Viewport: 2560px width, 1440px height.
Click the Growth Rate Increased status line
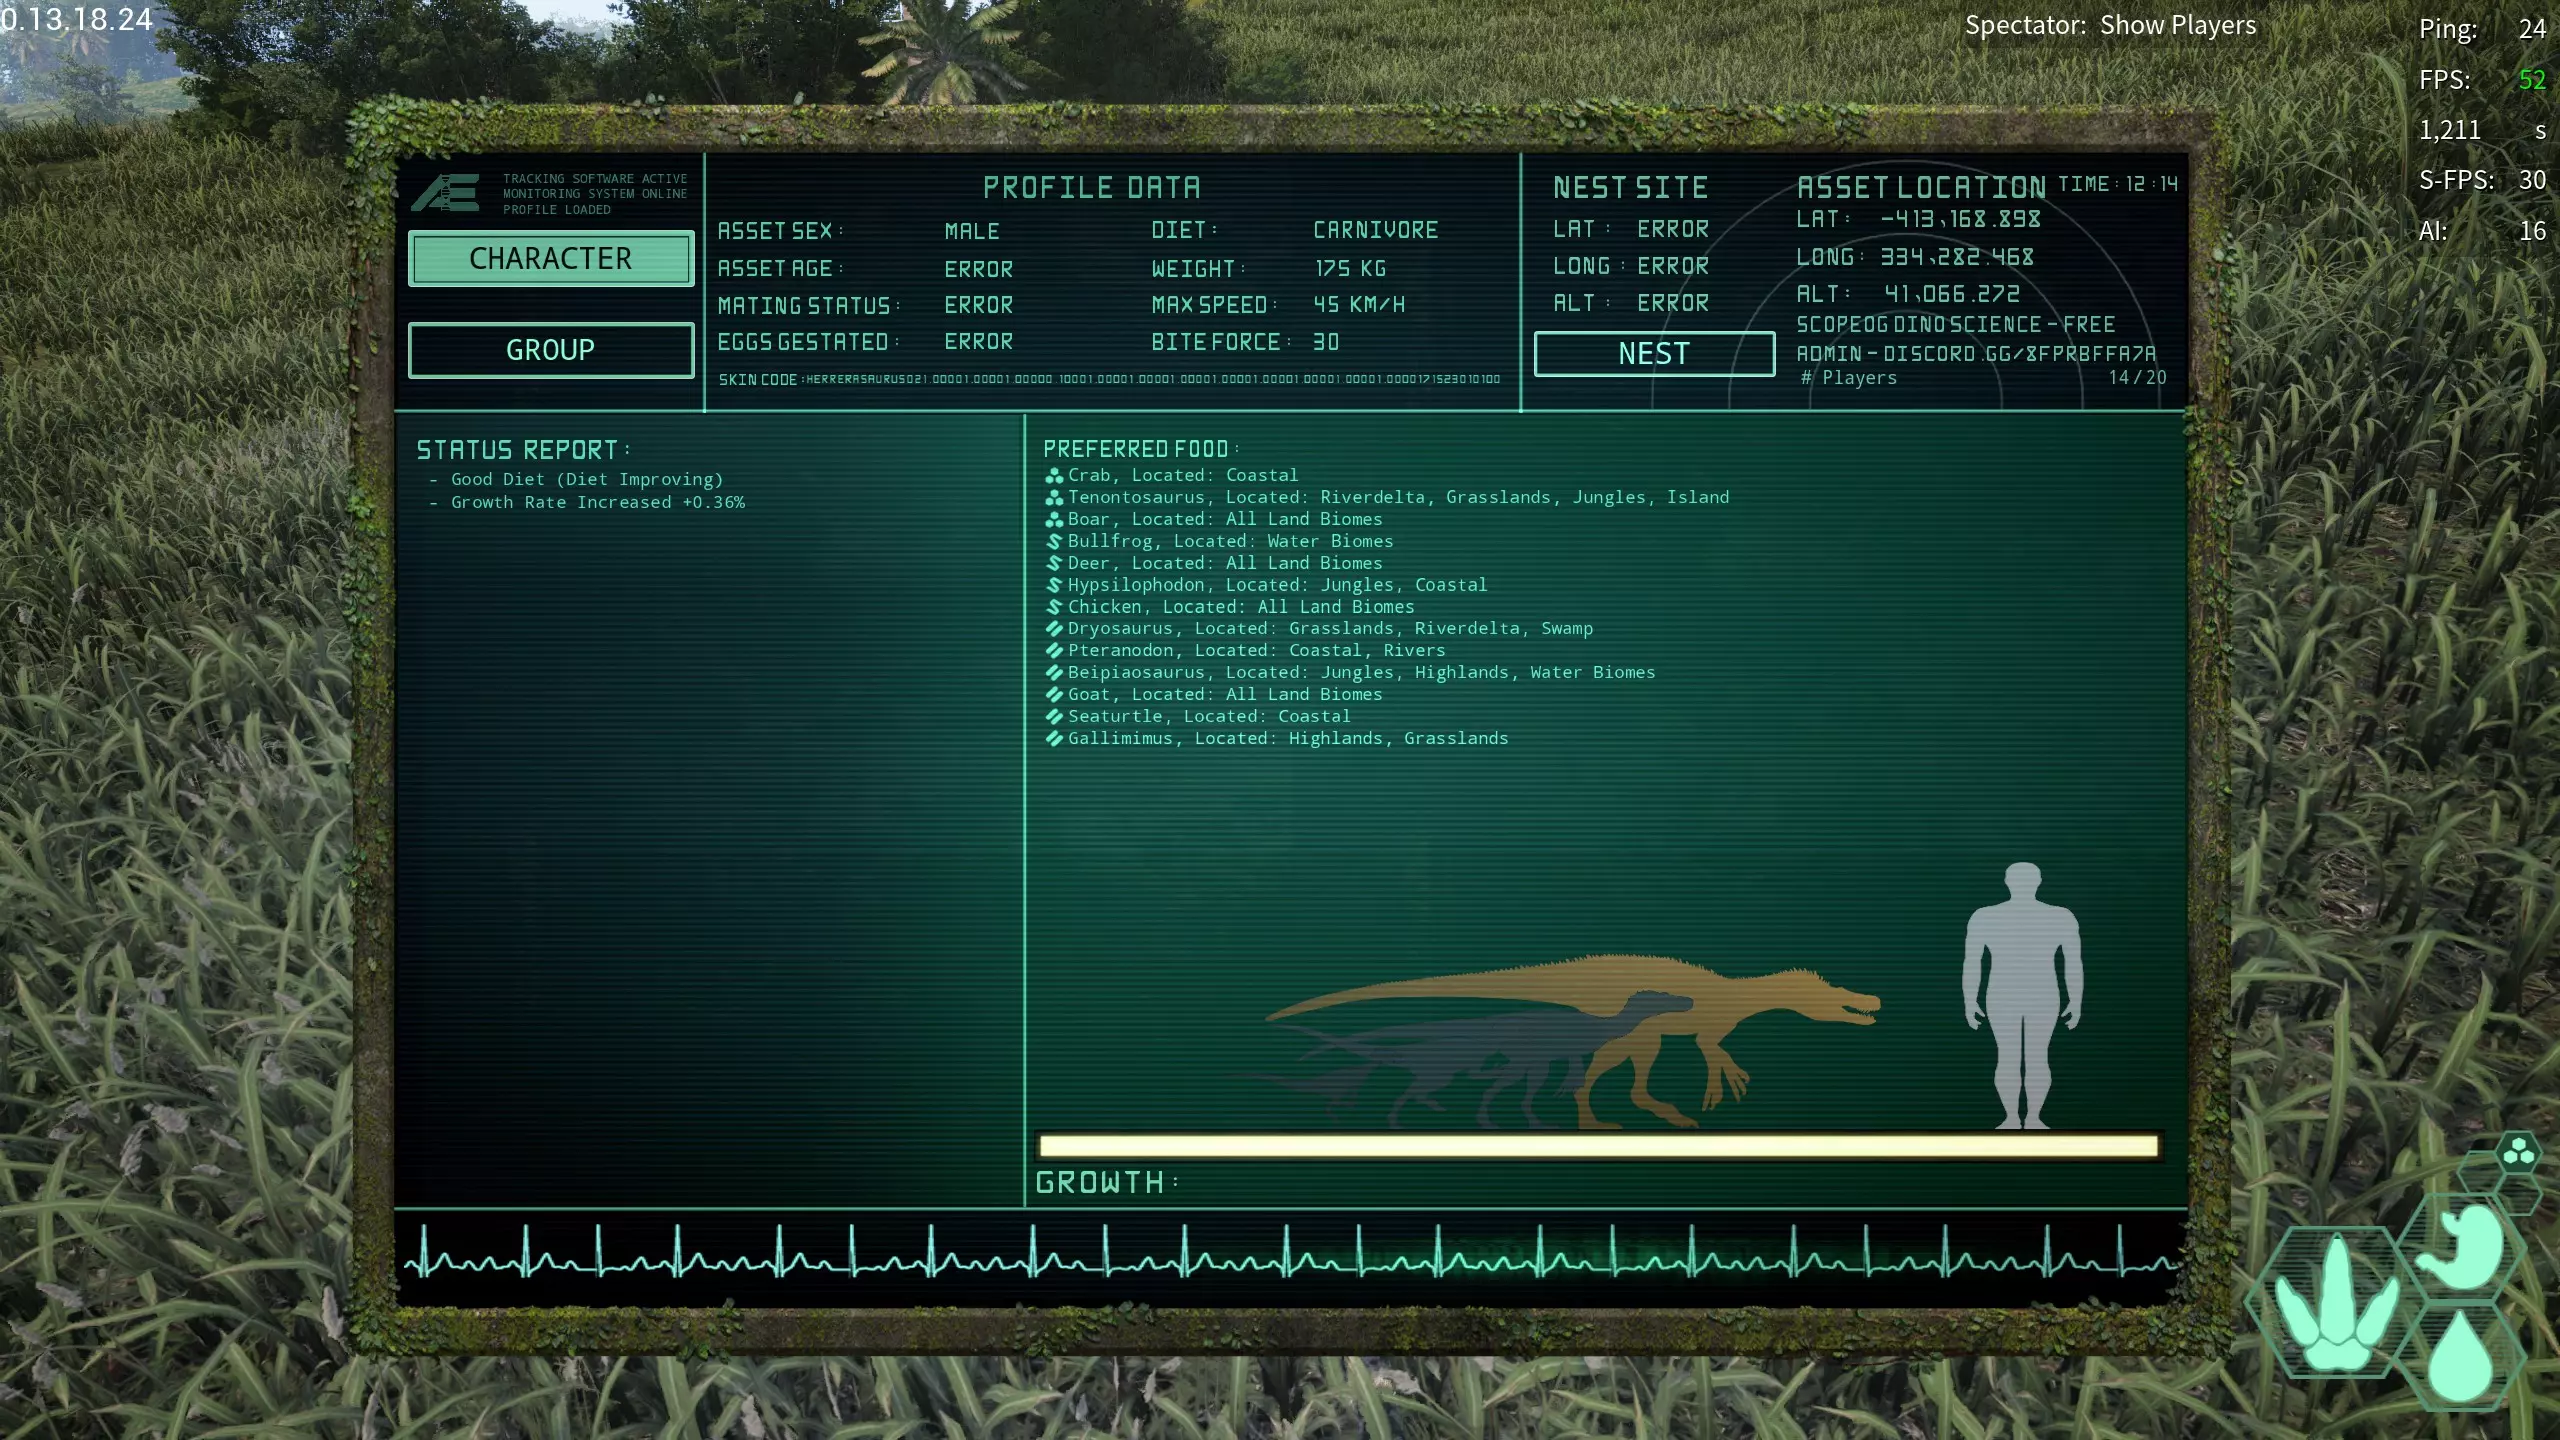pyautogui.click(x=597, y=503)
